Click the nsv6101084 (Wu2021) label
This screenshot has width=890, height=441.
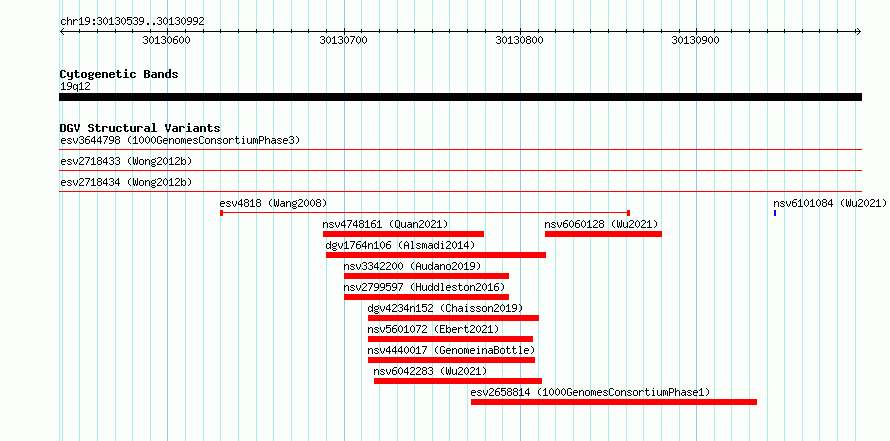[x=830, y=203]
